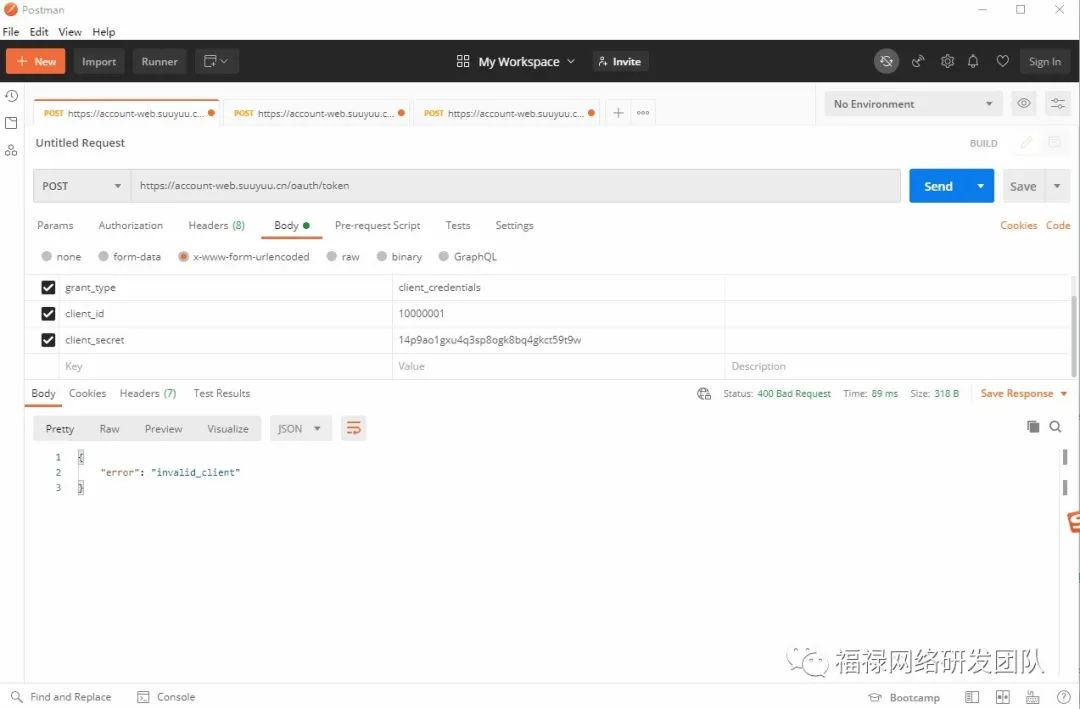Open Find and Replace
Screen dimensions: 1080x709
[x=61, y=697]
